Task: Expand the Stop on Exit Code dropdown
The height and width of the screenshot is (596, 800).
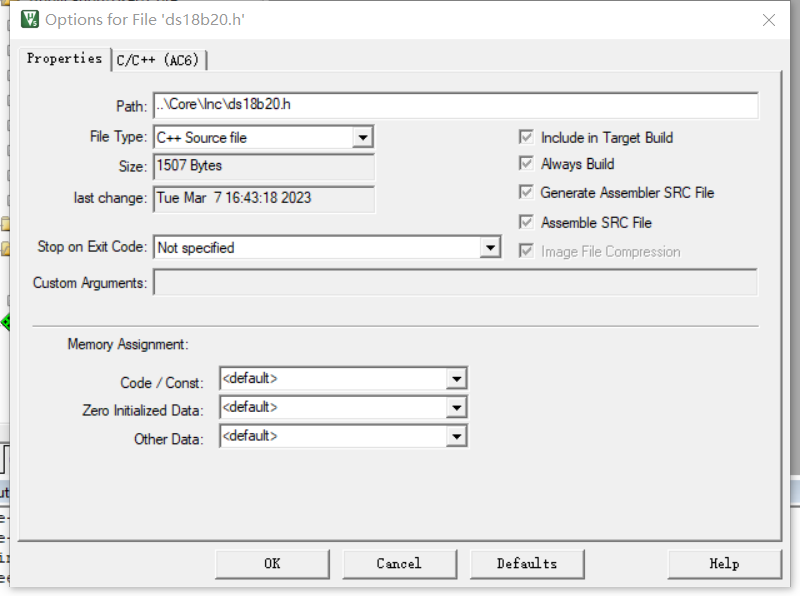Action: pos(490,247)
